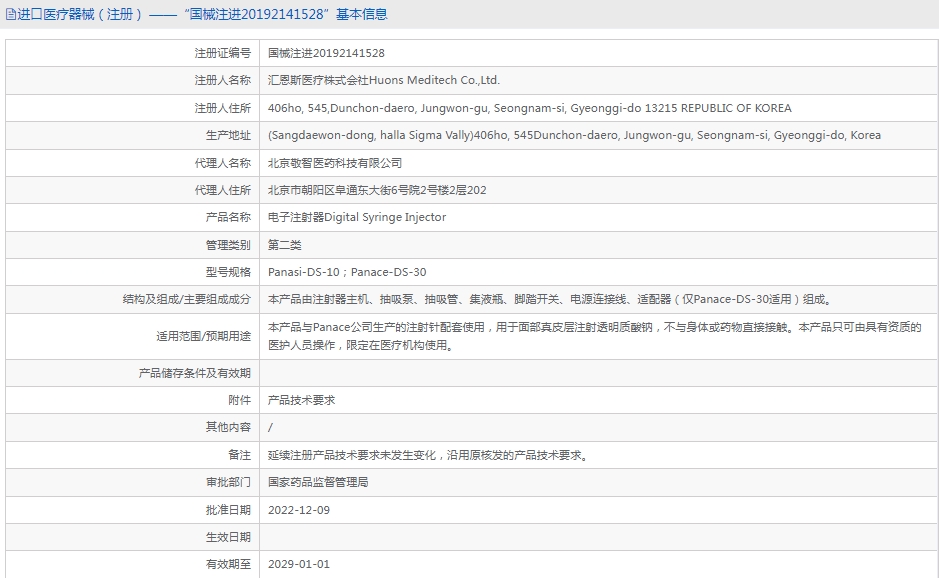Select approval date 2022-12-09
The image size is (939, 578).
coord(299,510)
